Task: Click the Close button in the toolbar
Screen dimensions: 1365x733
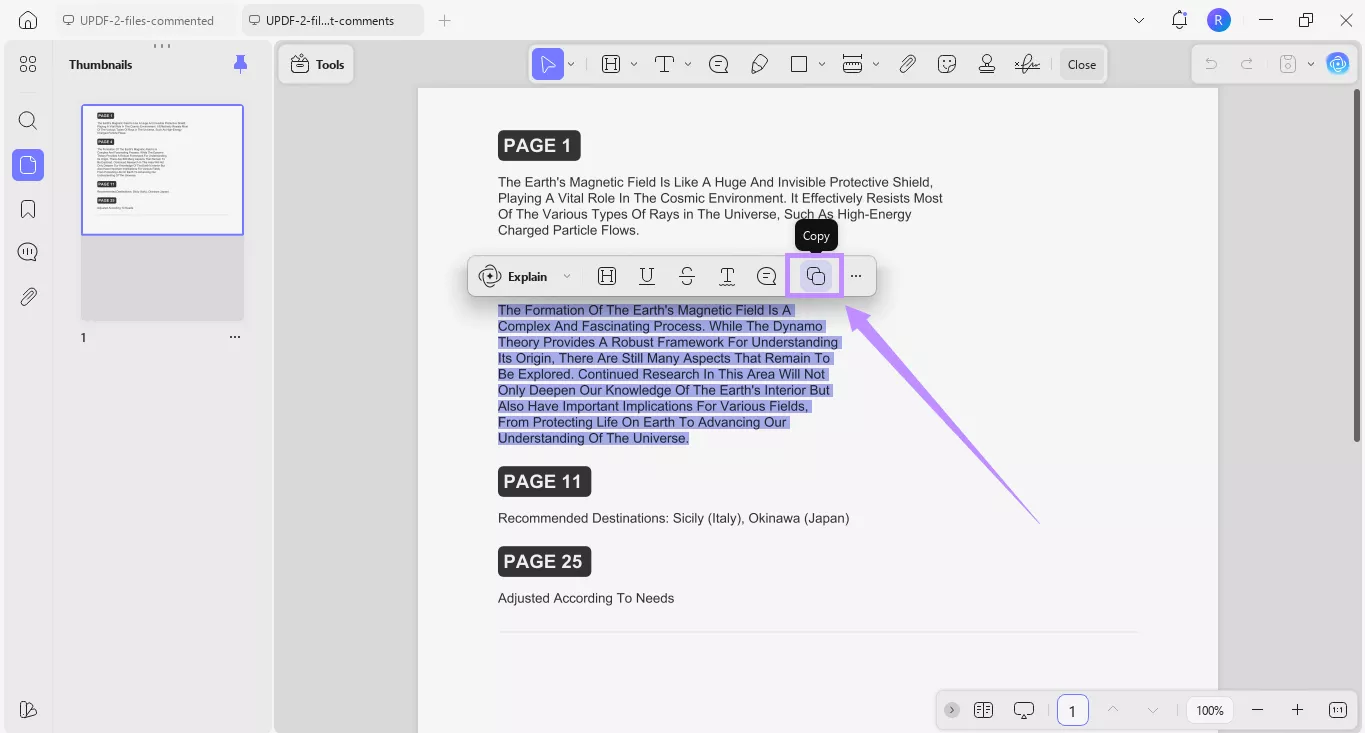Action: pos(1081,63)
